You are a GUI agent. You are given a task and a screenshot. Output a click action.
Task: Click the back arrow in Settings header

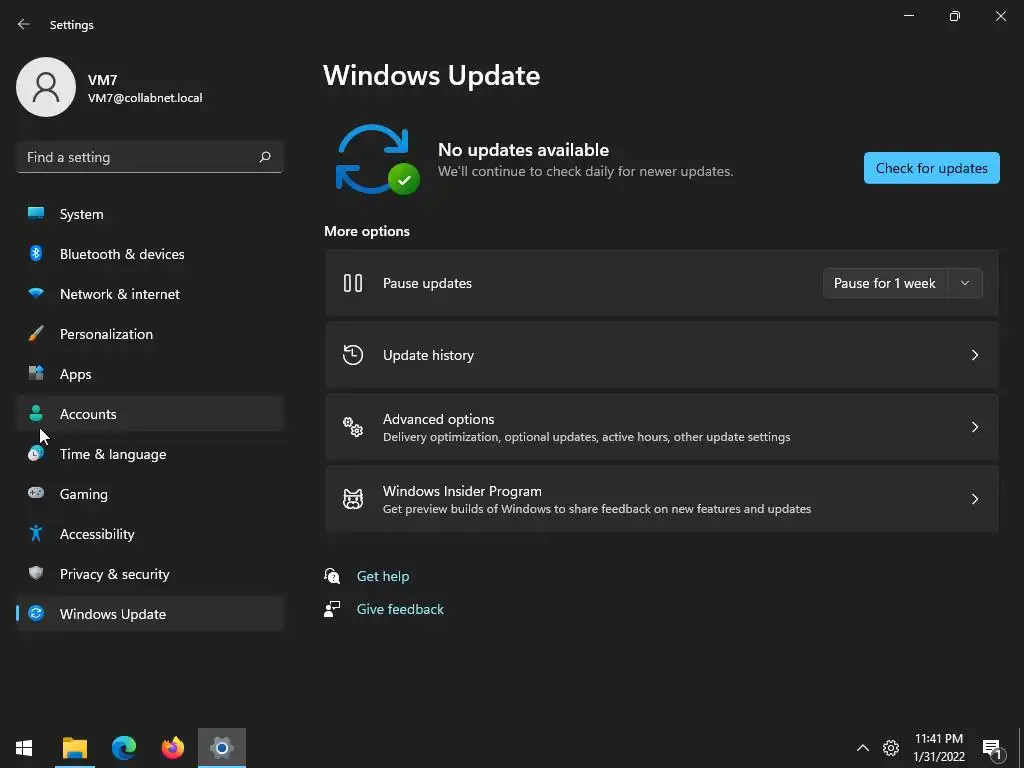[24, 24]
